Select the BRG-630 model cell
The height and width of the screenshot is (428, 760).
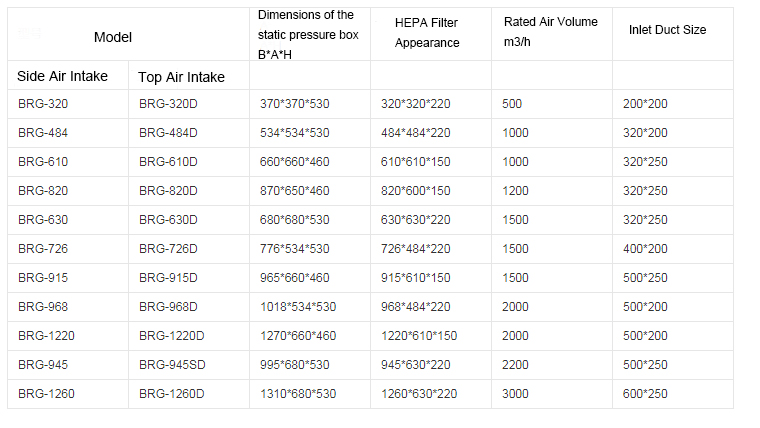click(x=43, y=220)
